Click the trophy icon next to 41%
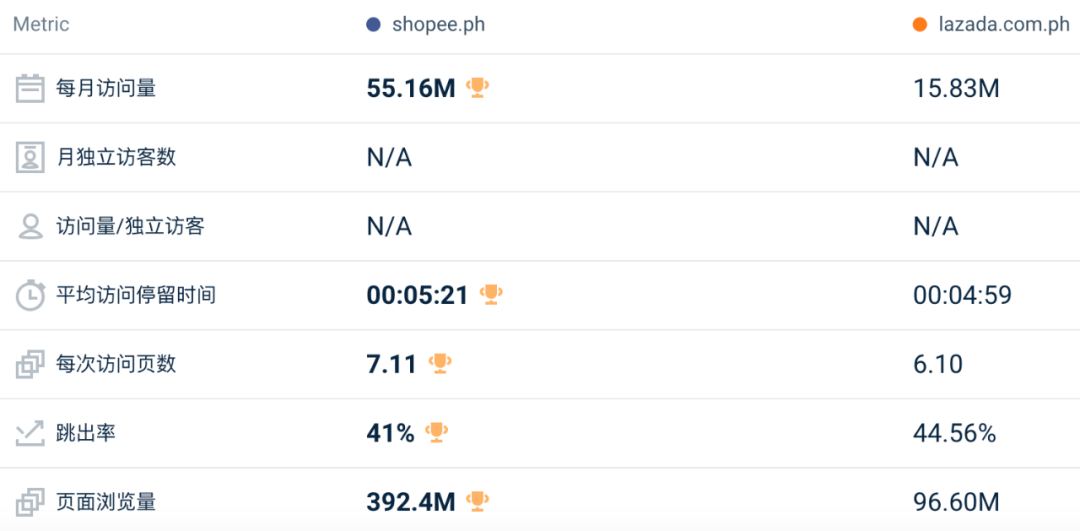The width and height of the screenshot is (1080, 531). (x=437, y=432)
